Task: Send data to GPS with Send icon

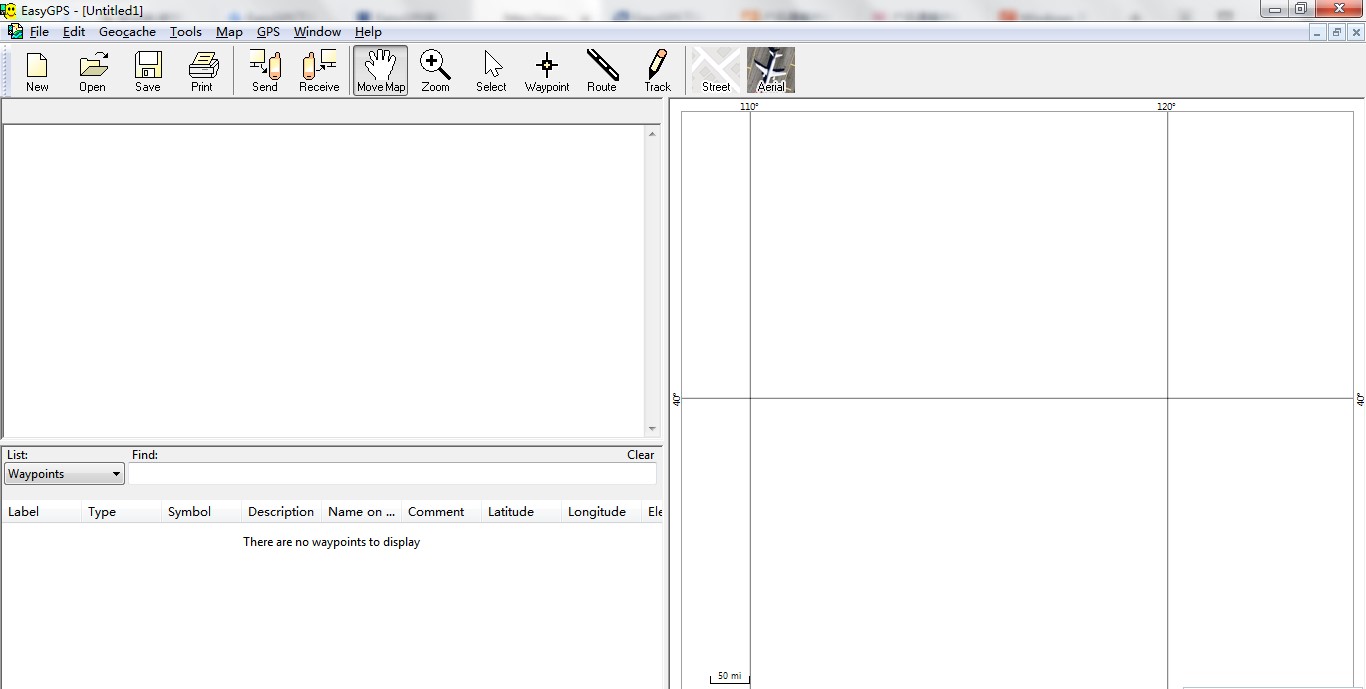Action: pos(265,70)
